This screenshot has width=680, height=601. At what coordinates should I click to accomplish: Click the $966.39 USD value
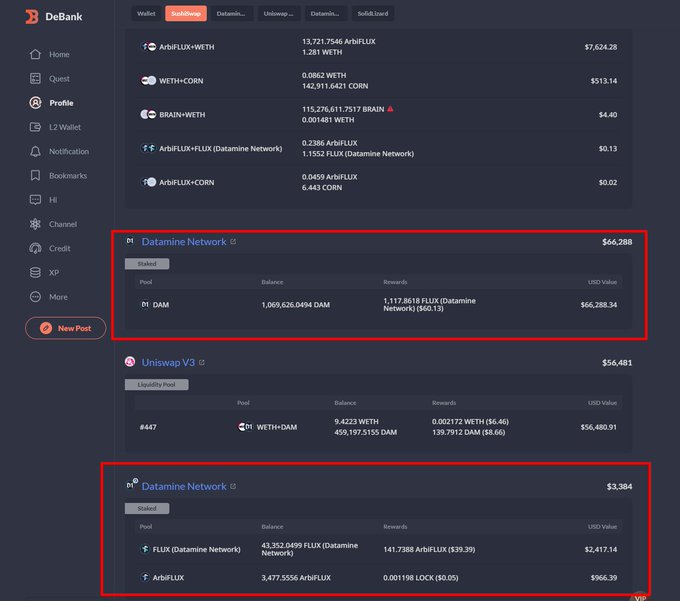604,578
